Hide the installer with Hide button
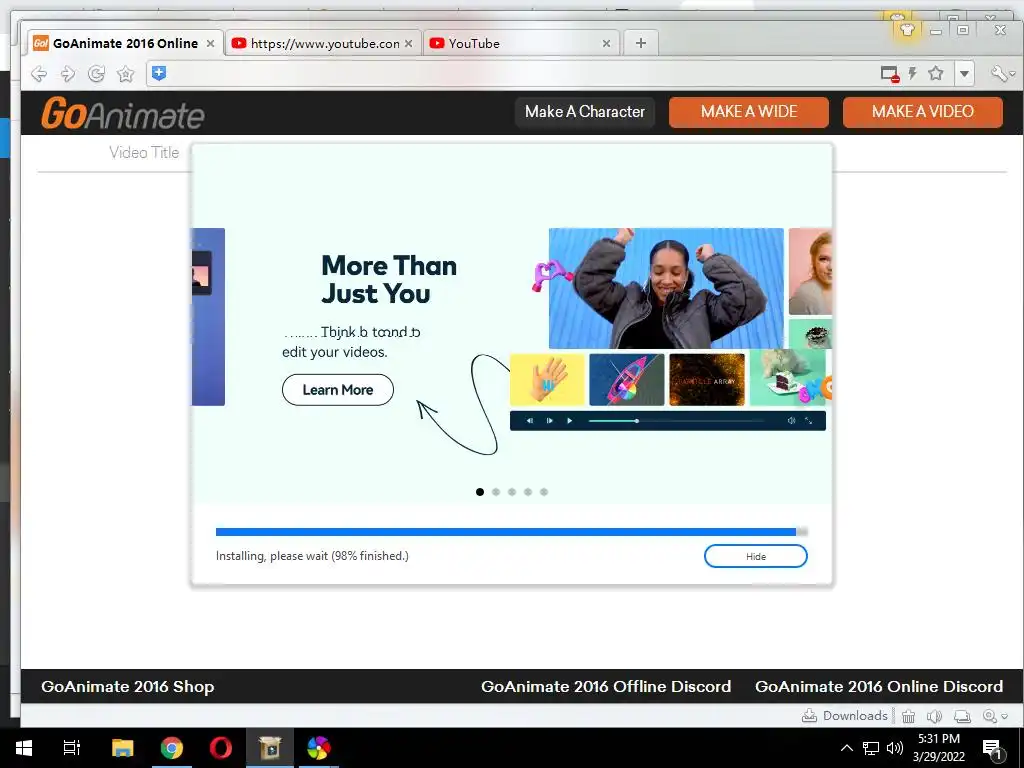Screen dimensions: 1024x768 (756, 556)
